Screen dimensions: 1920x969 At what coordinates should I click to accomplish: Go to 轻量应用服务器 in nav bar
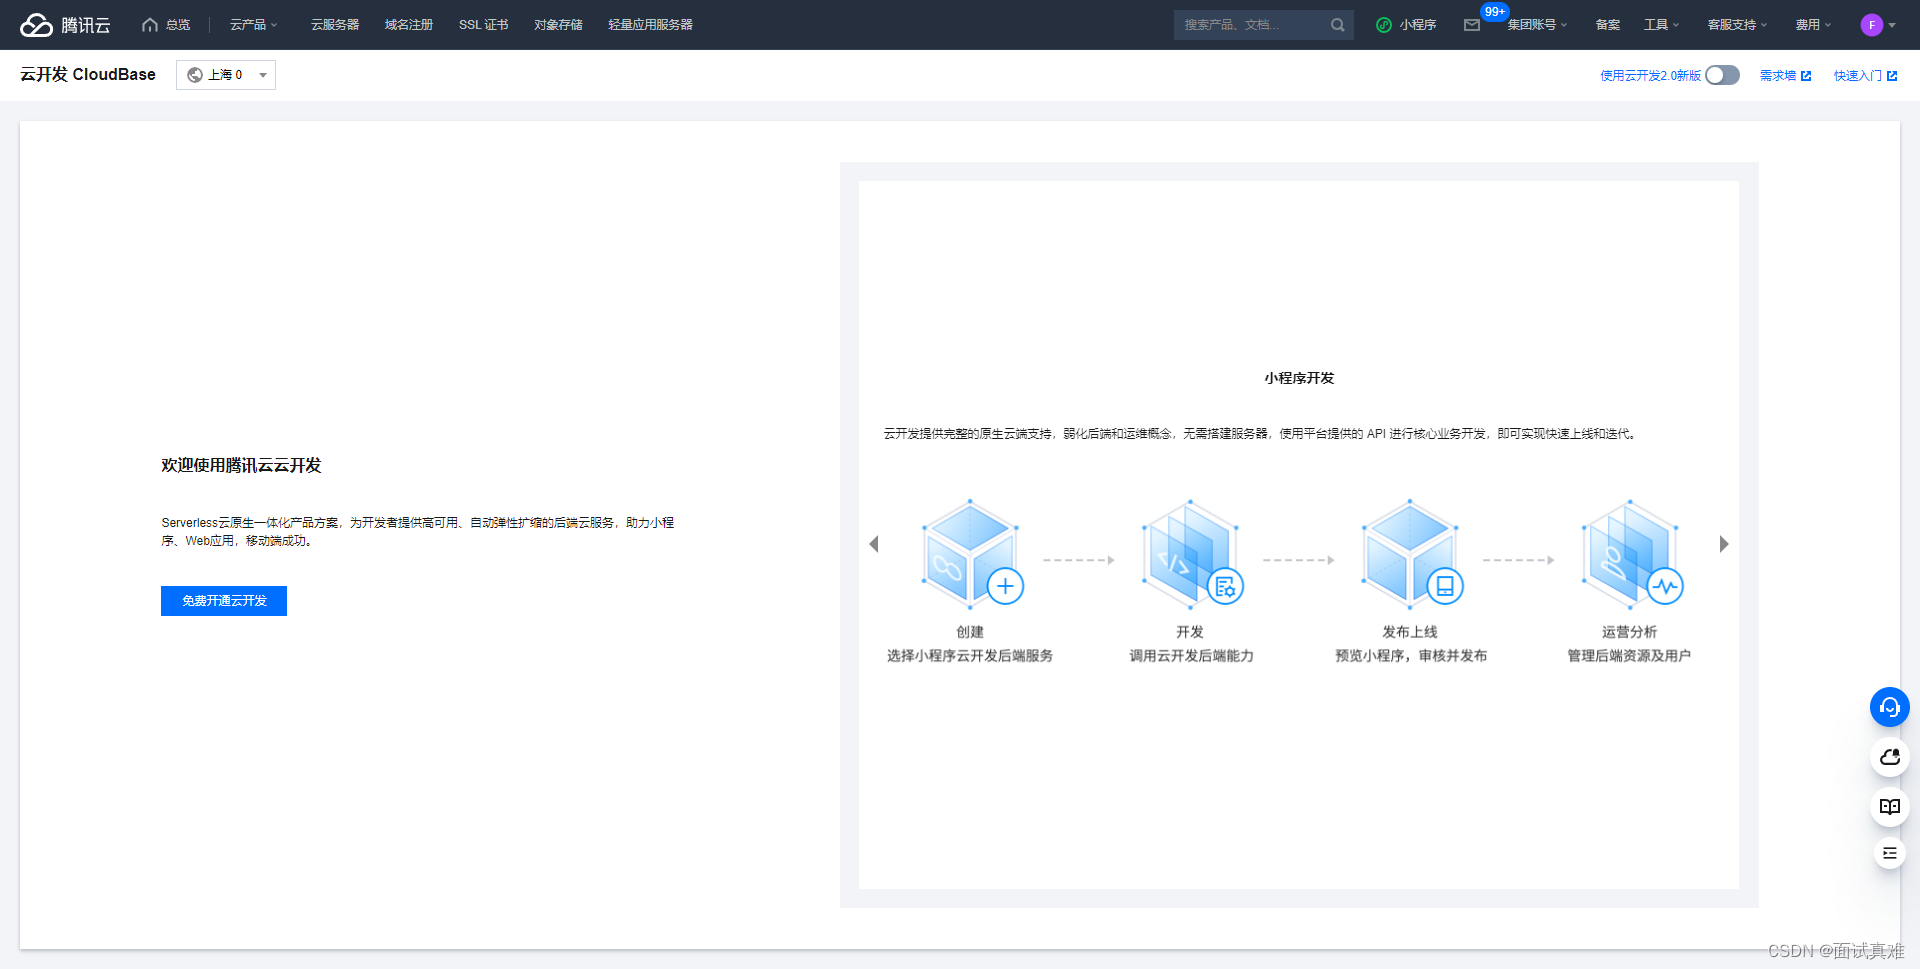click(650, 25)
